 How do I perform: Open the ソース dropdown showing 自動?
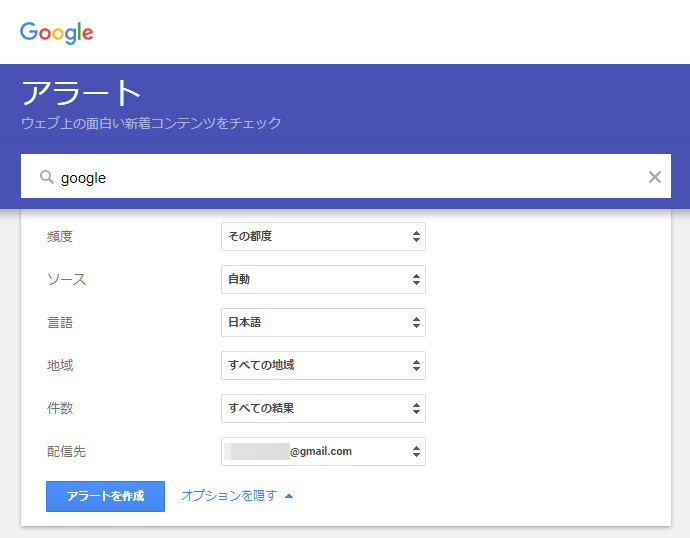[323, 280]
